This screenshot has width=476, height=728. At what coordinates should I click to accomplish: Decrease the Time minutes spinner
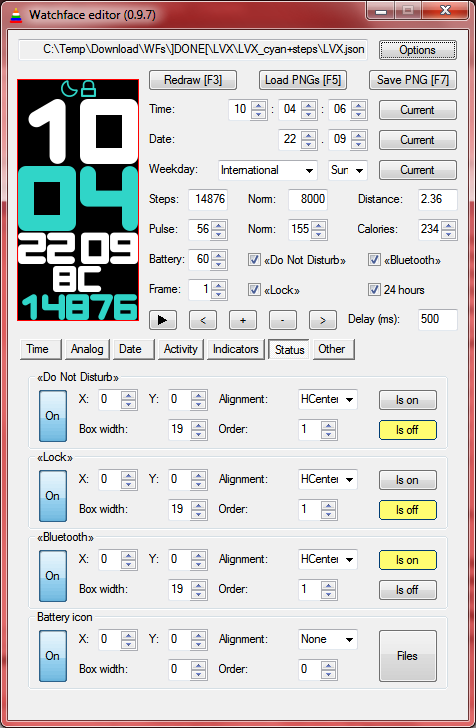[308, 115]
